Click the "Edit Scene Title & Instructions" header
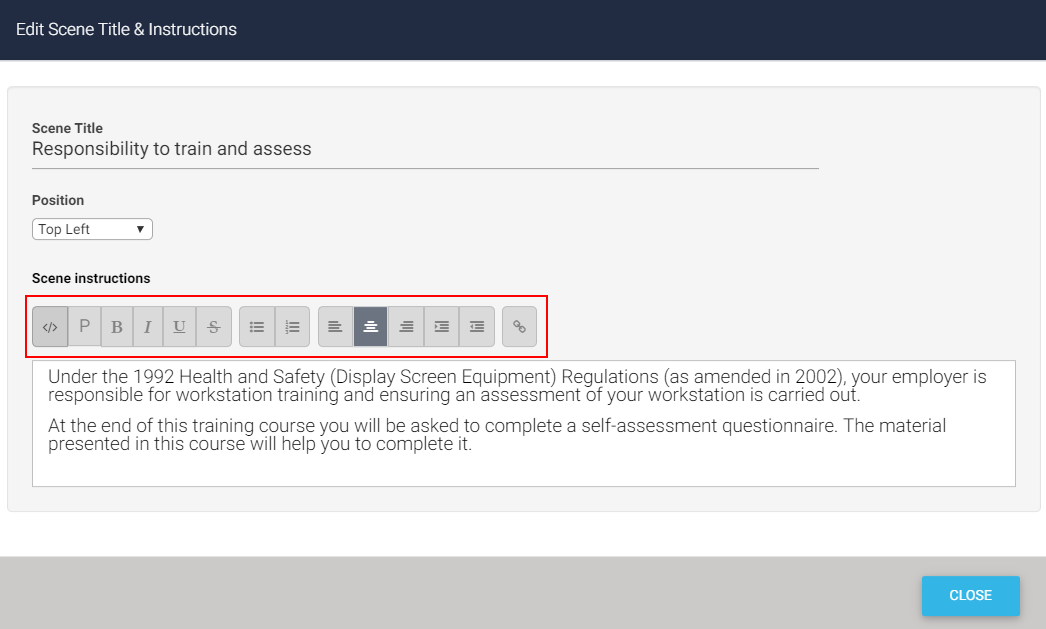Image resolution: width=1046 pixels, height=629 pixels. [x=126, y=29]
